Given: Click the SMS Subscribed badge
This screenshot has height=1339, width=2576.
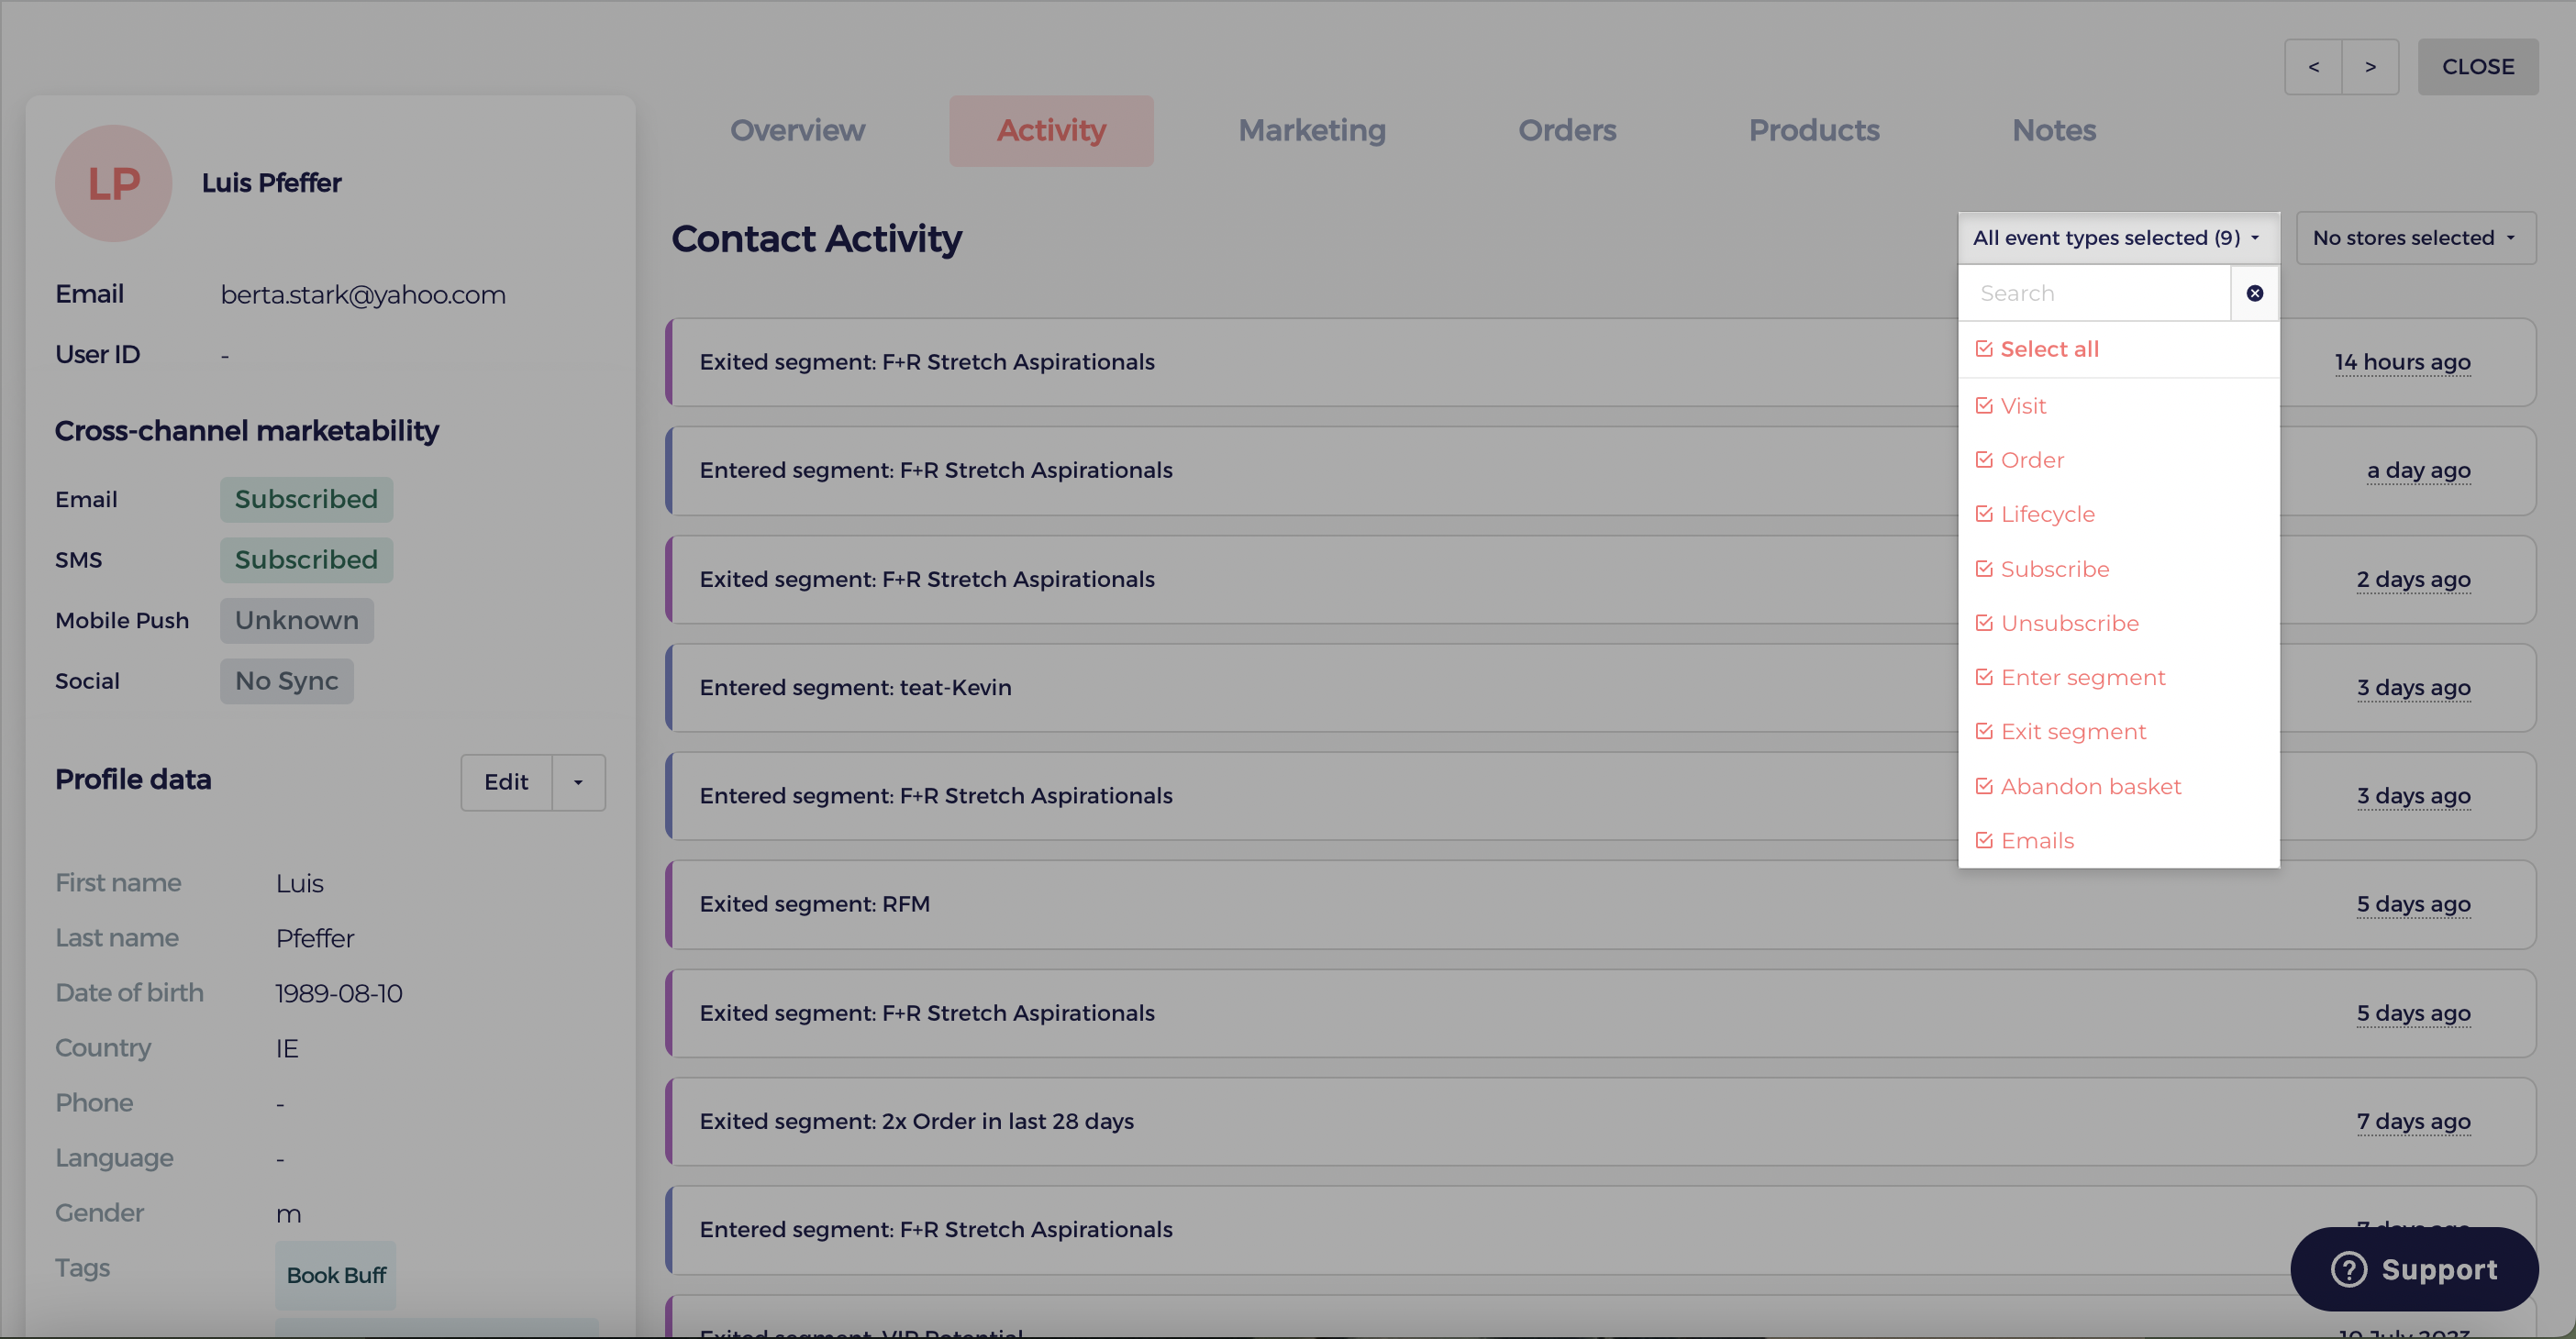Looking at the screenshot, I should [306, 560].
